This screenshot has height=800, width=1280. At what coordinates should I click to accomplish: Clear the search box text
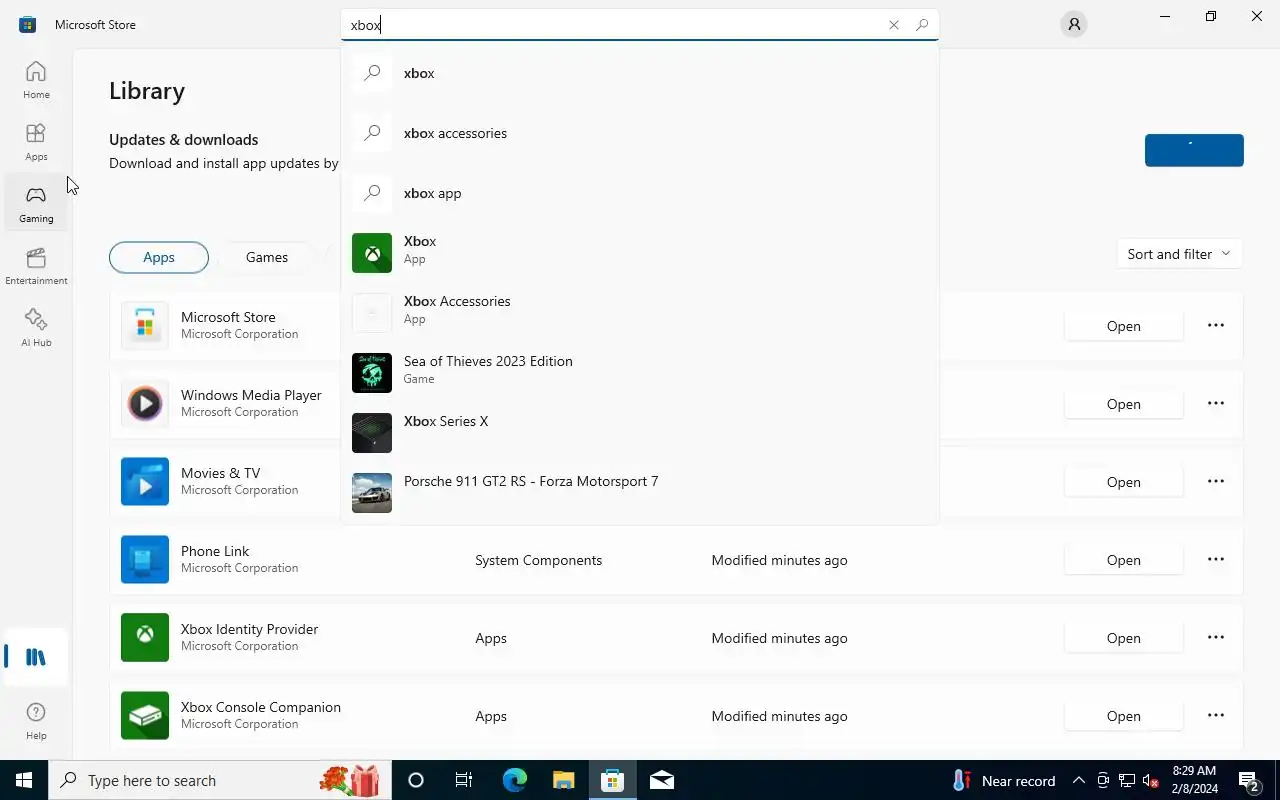(894, 25)
